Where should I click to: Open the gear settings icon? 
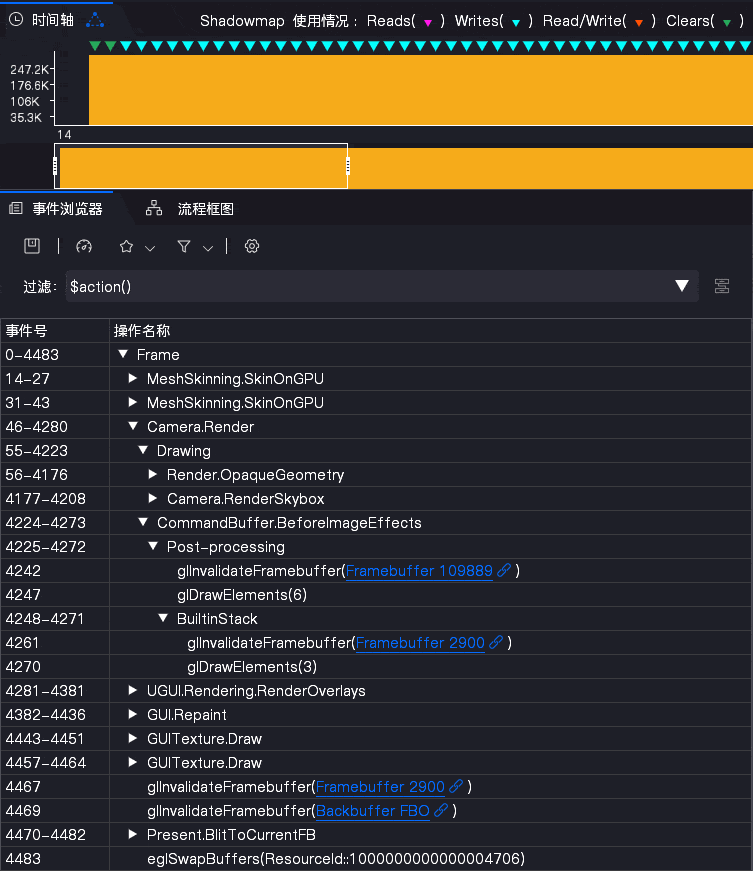[x=252, y=246]
